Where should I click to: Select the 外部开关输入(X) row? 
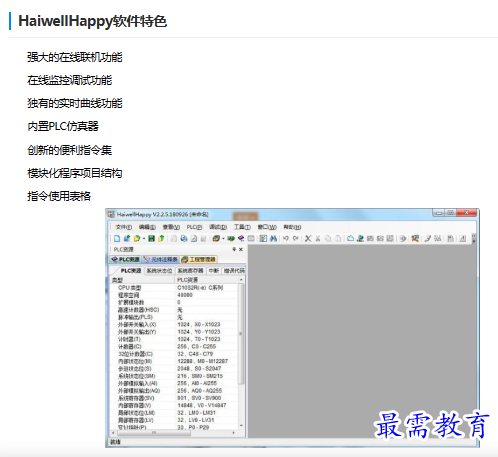[174, 324]
